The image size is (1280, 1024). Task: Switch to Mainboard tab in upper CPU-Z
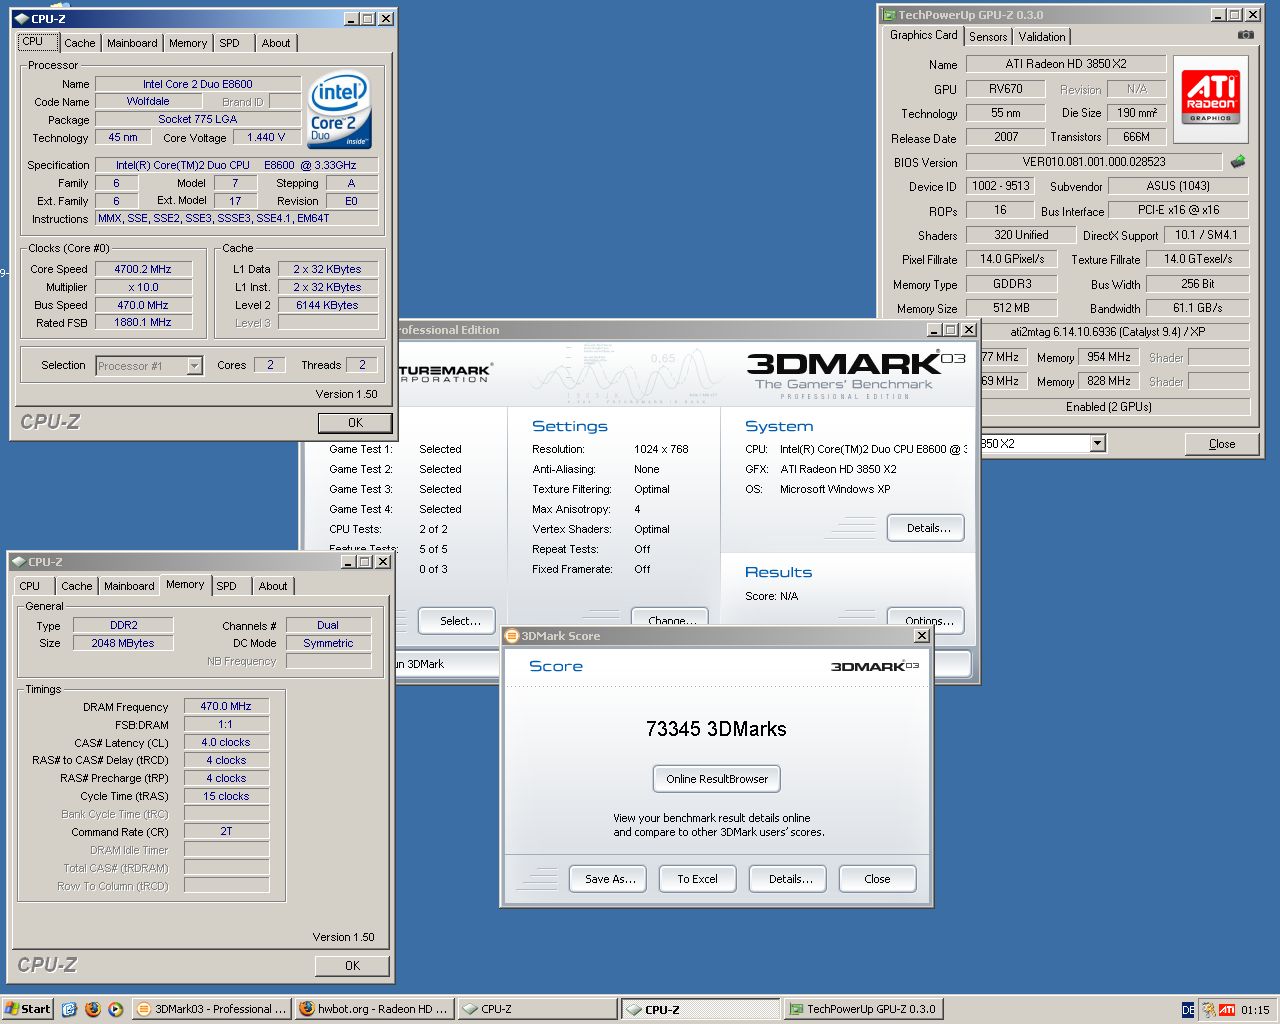tap(132, 43)
